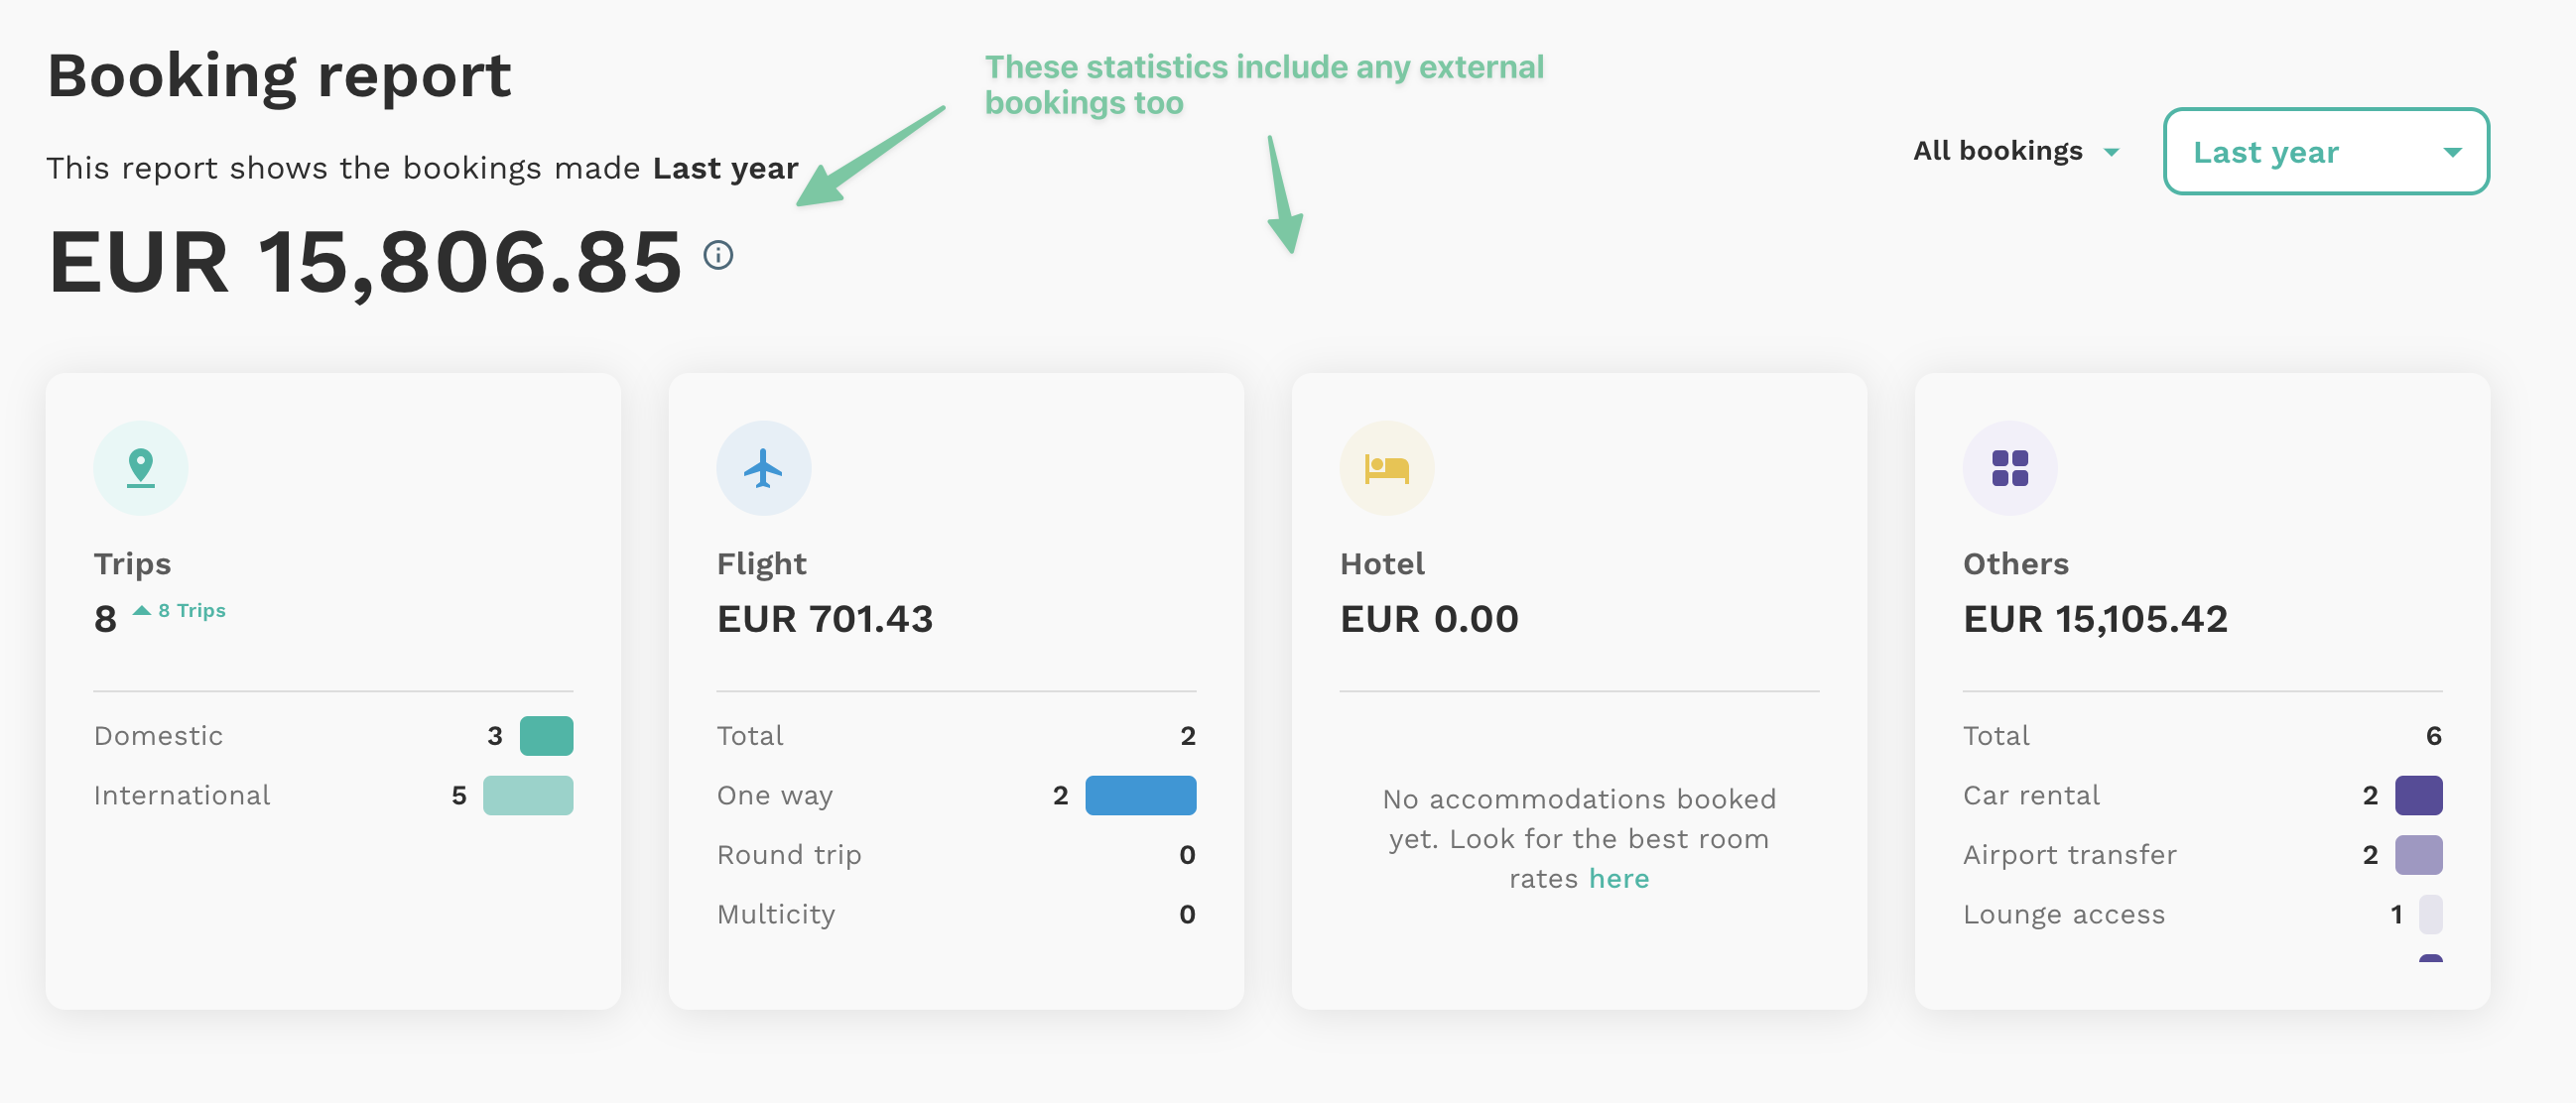Click the Last year dropdown arrow

(2452, 152)
